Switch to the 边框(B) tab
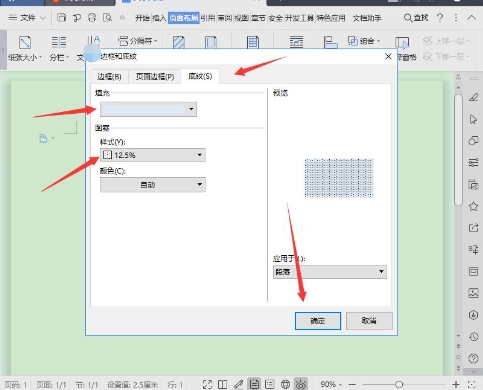 tap(109, 77)
